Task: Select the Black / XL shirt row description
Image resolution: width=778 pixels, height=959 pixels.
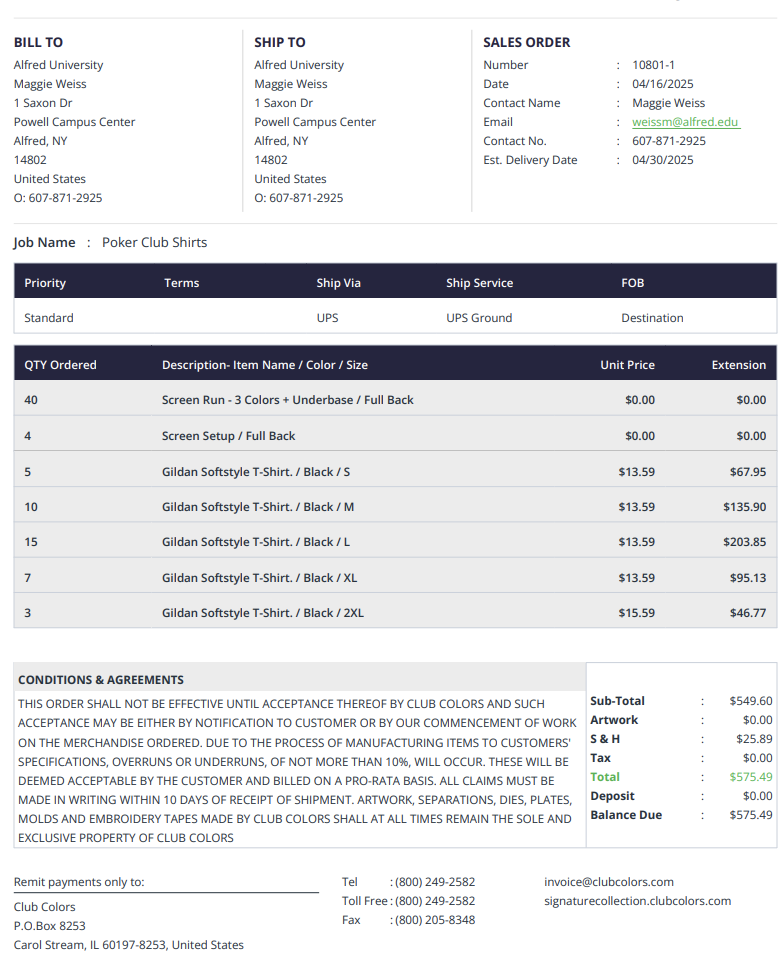Action: [x=259, y=578]
